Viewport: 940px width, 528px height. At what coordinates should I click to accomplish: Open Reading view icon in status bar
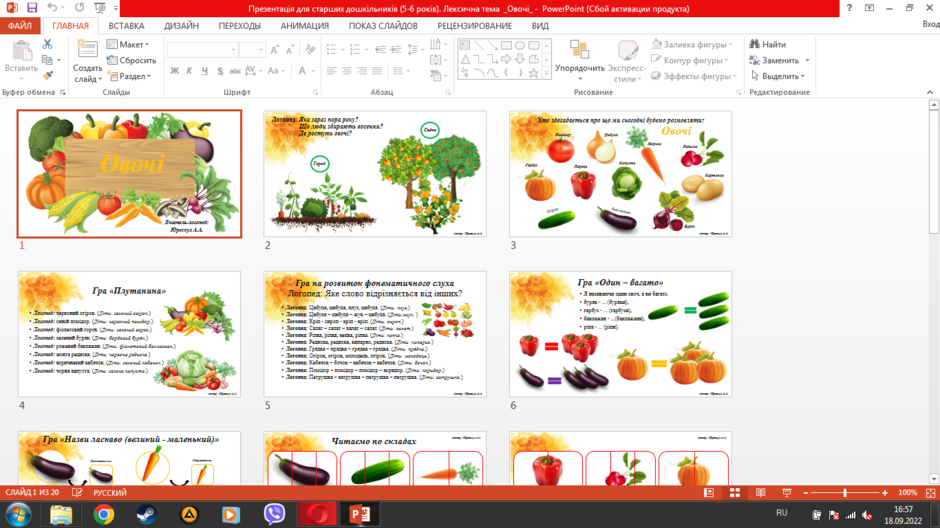(x=760, y=493)
